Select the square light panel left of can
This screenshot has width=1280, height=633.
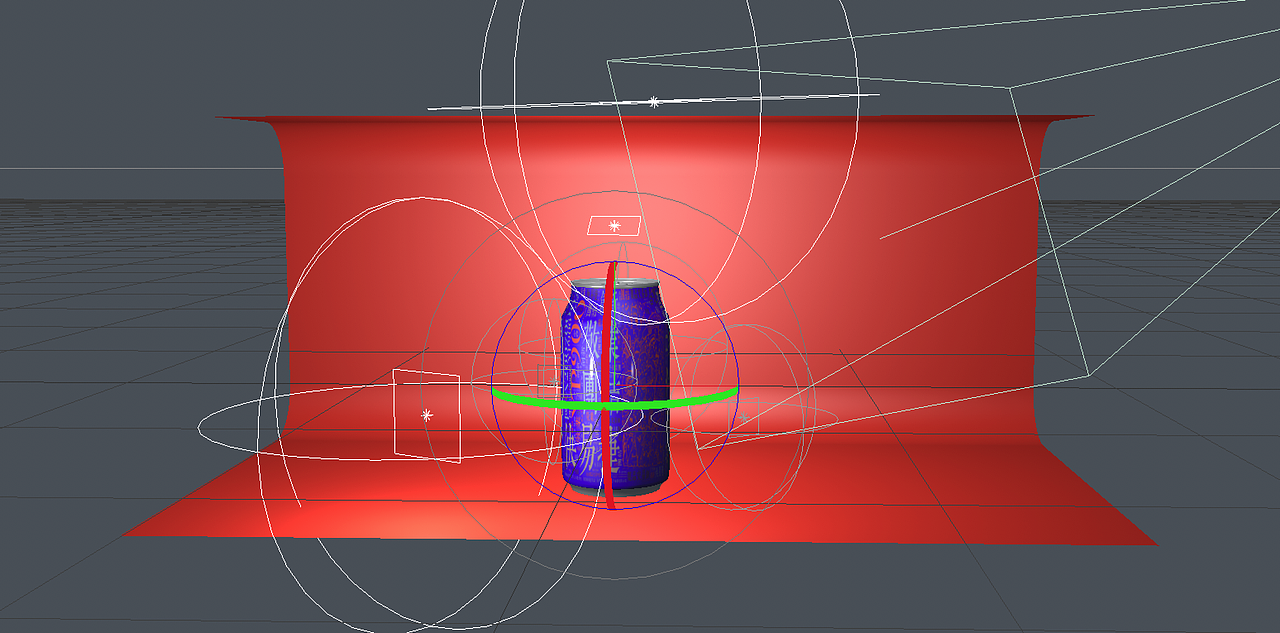pos(427,415)
